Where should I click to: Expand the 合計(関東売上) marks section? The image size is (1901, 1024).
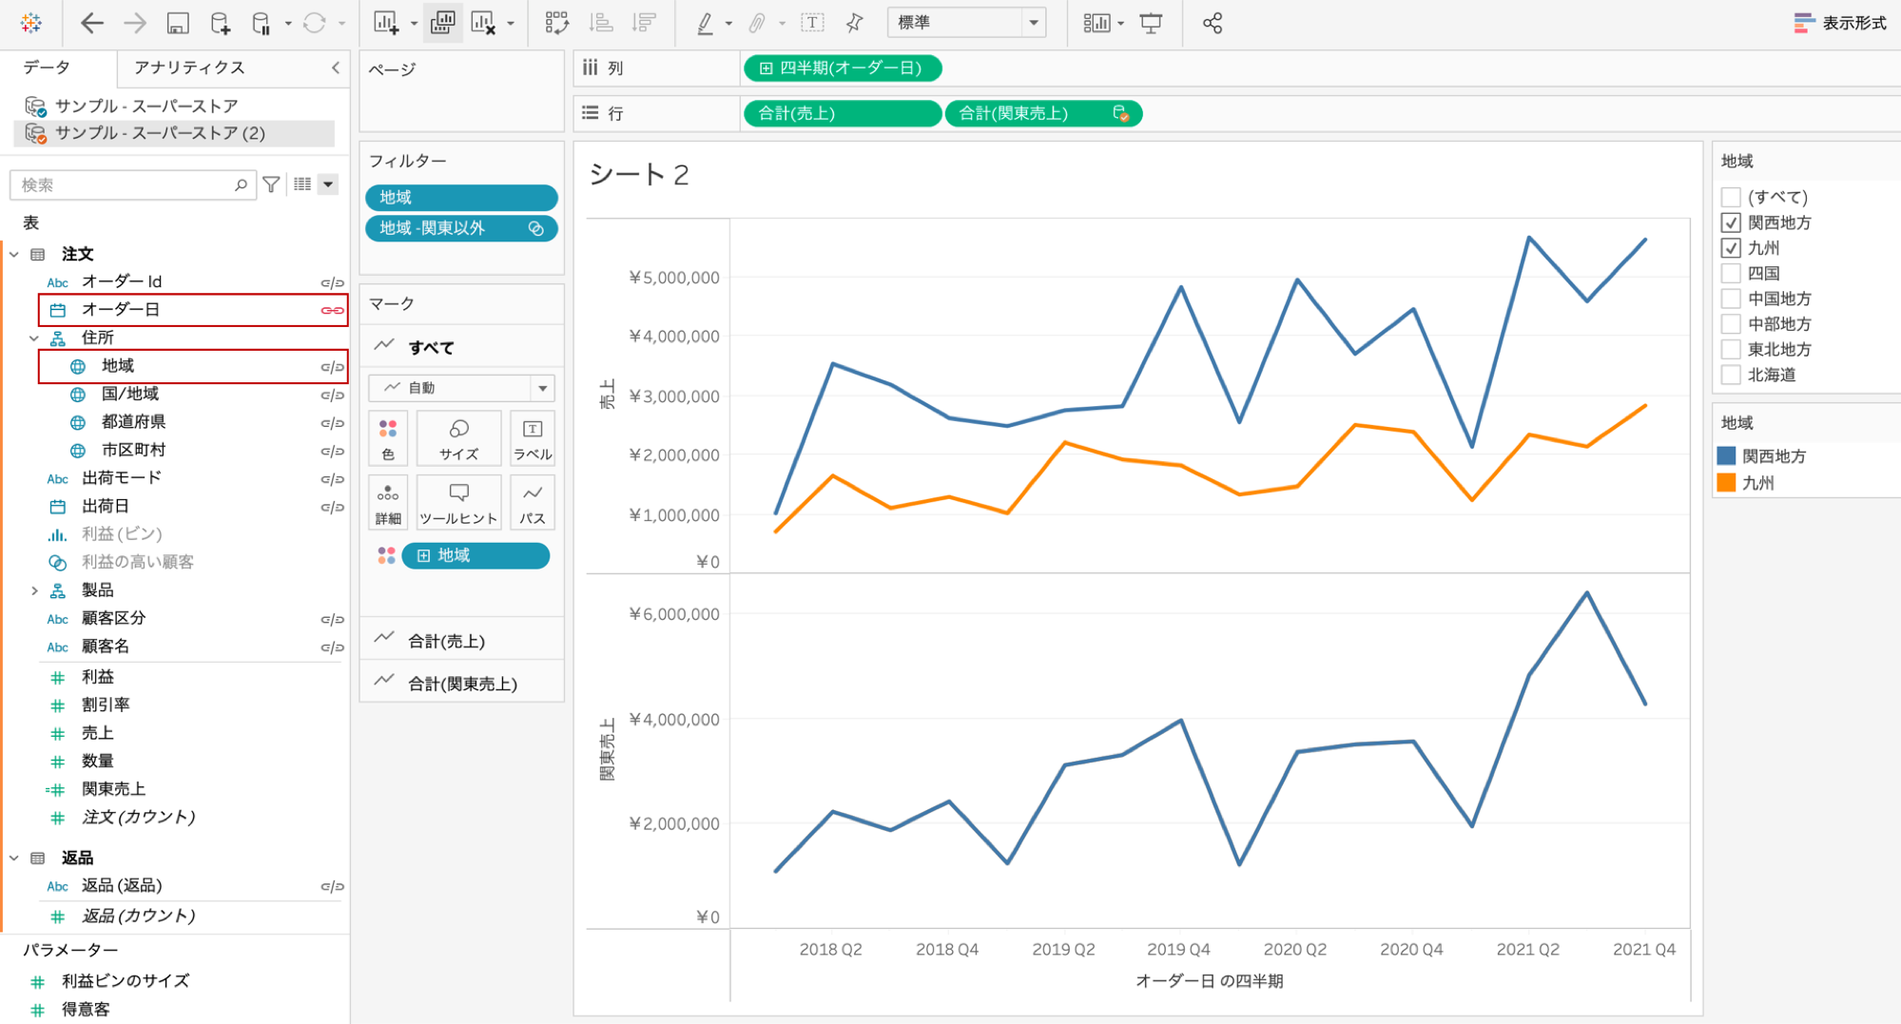pyautogui.click(x=461, y=683)
